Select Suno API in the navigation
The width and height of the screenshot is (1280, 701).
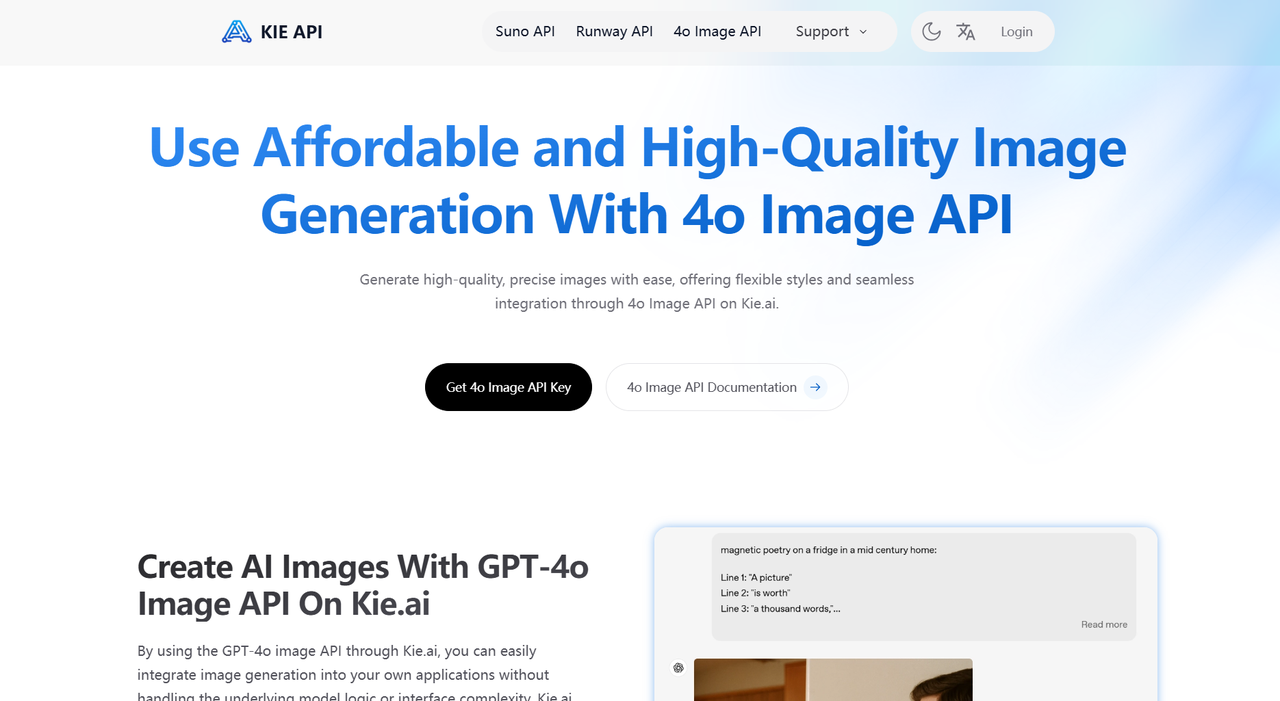pyautogui.click(x=524, y=31)
